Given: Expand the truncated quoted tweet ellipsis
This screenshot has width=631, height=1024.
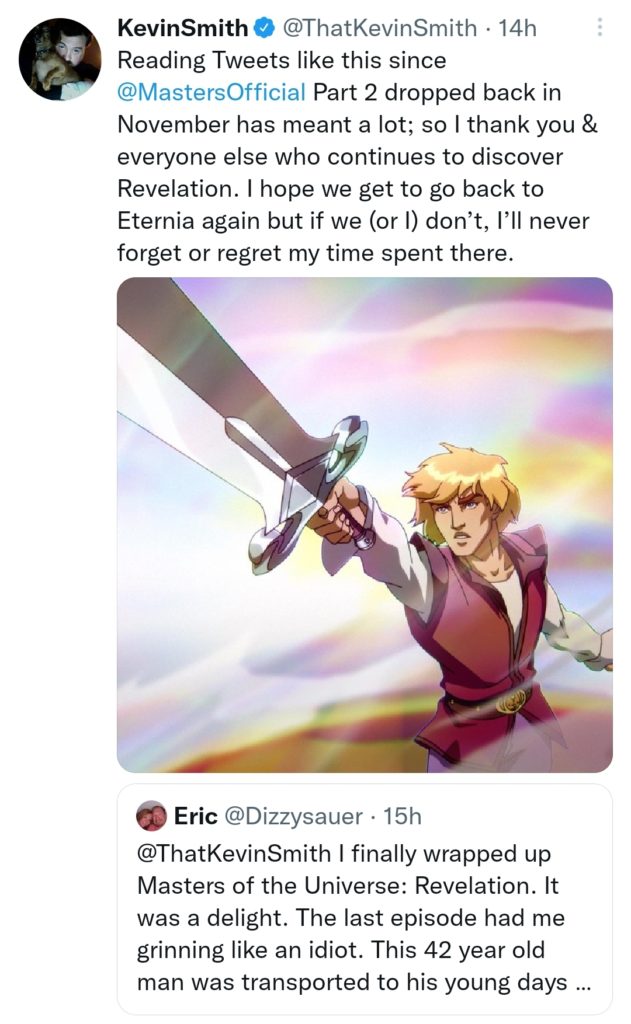Looking at the screenshot, I should (583, 983).
